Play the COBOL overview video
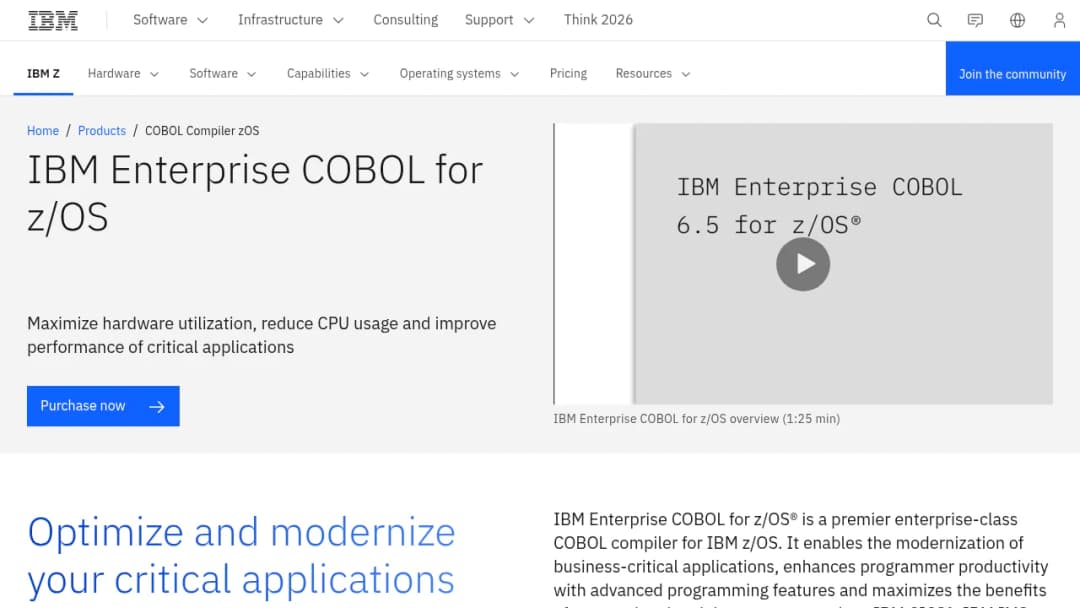 [803, 264]
